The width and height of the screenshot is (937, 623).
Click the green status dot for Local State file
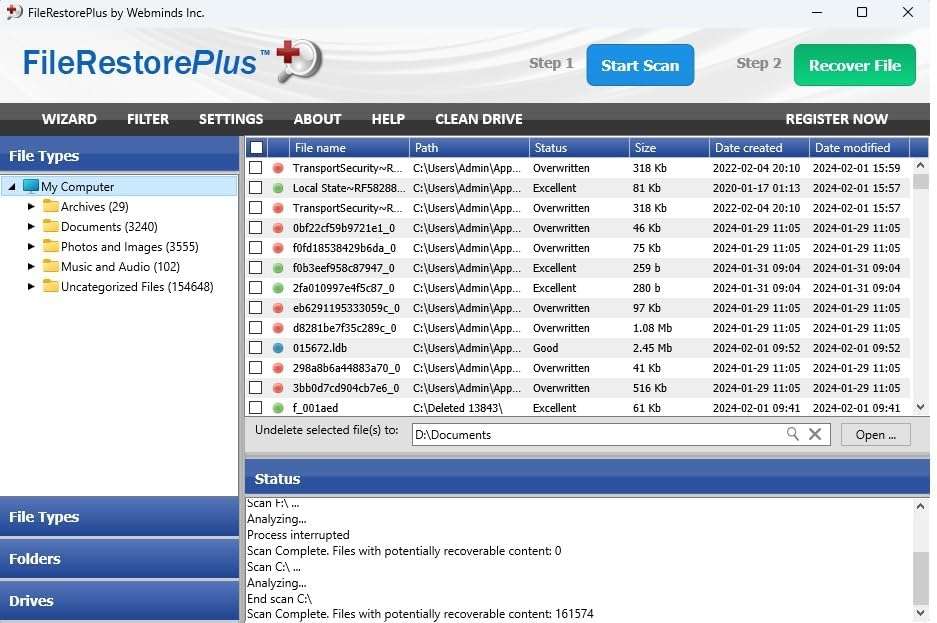[x=278, y=188]
